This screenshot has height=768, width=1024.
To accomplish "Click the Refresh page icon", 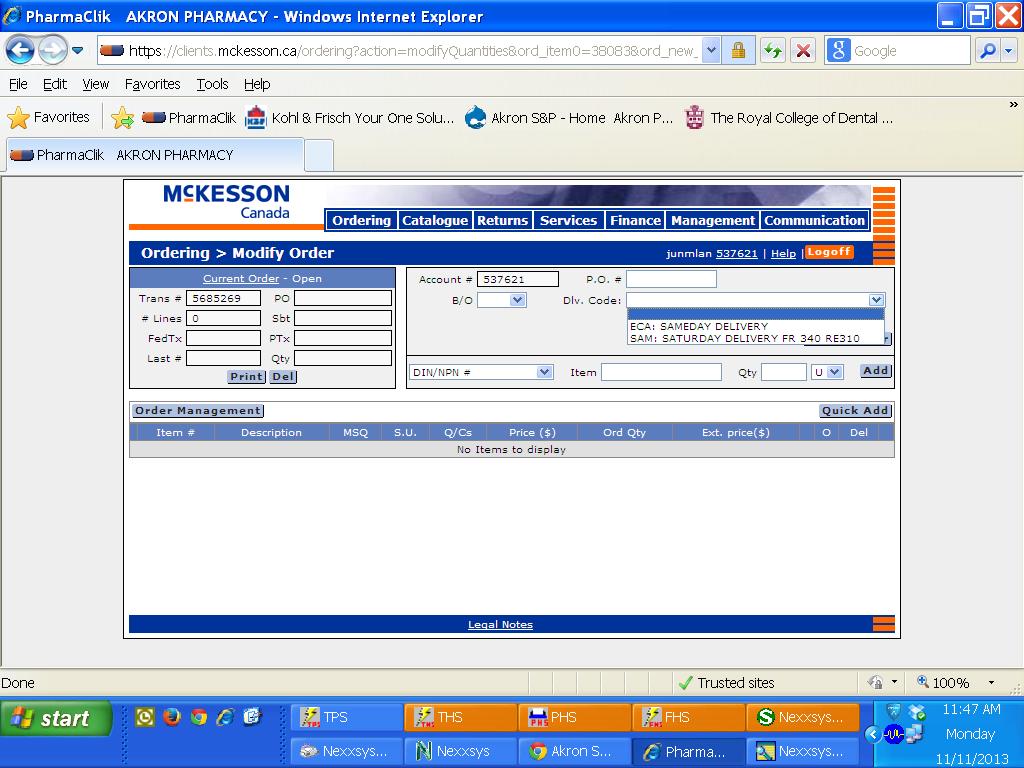I will point(772,50).
